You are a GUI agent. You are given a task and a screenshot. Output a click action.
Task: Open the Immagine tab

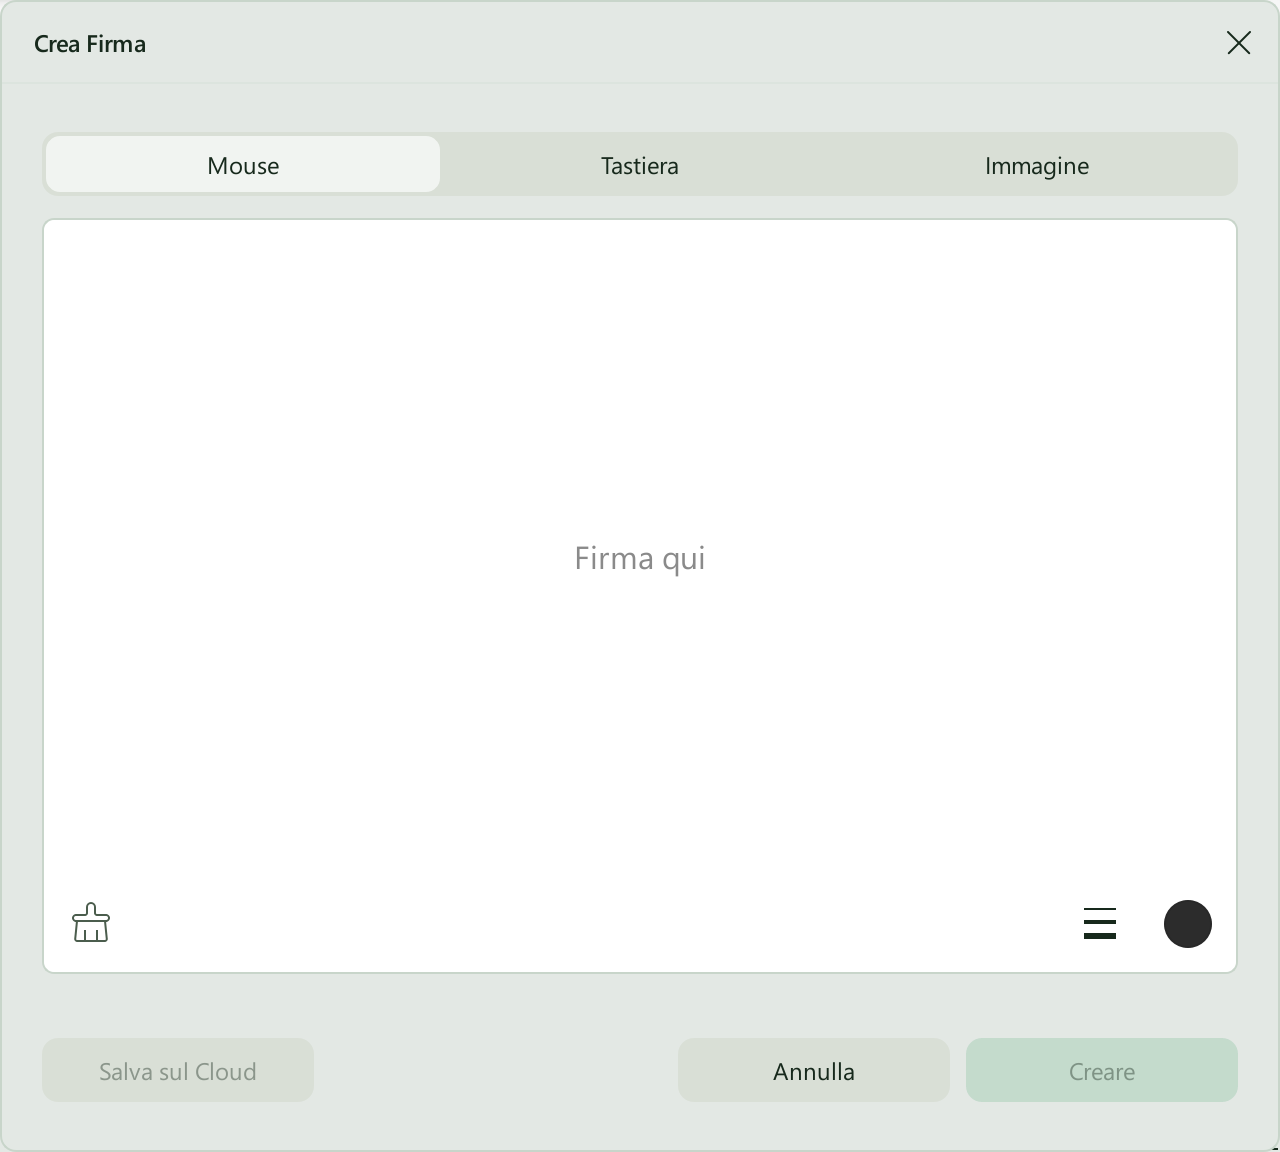coord(1037,165)
